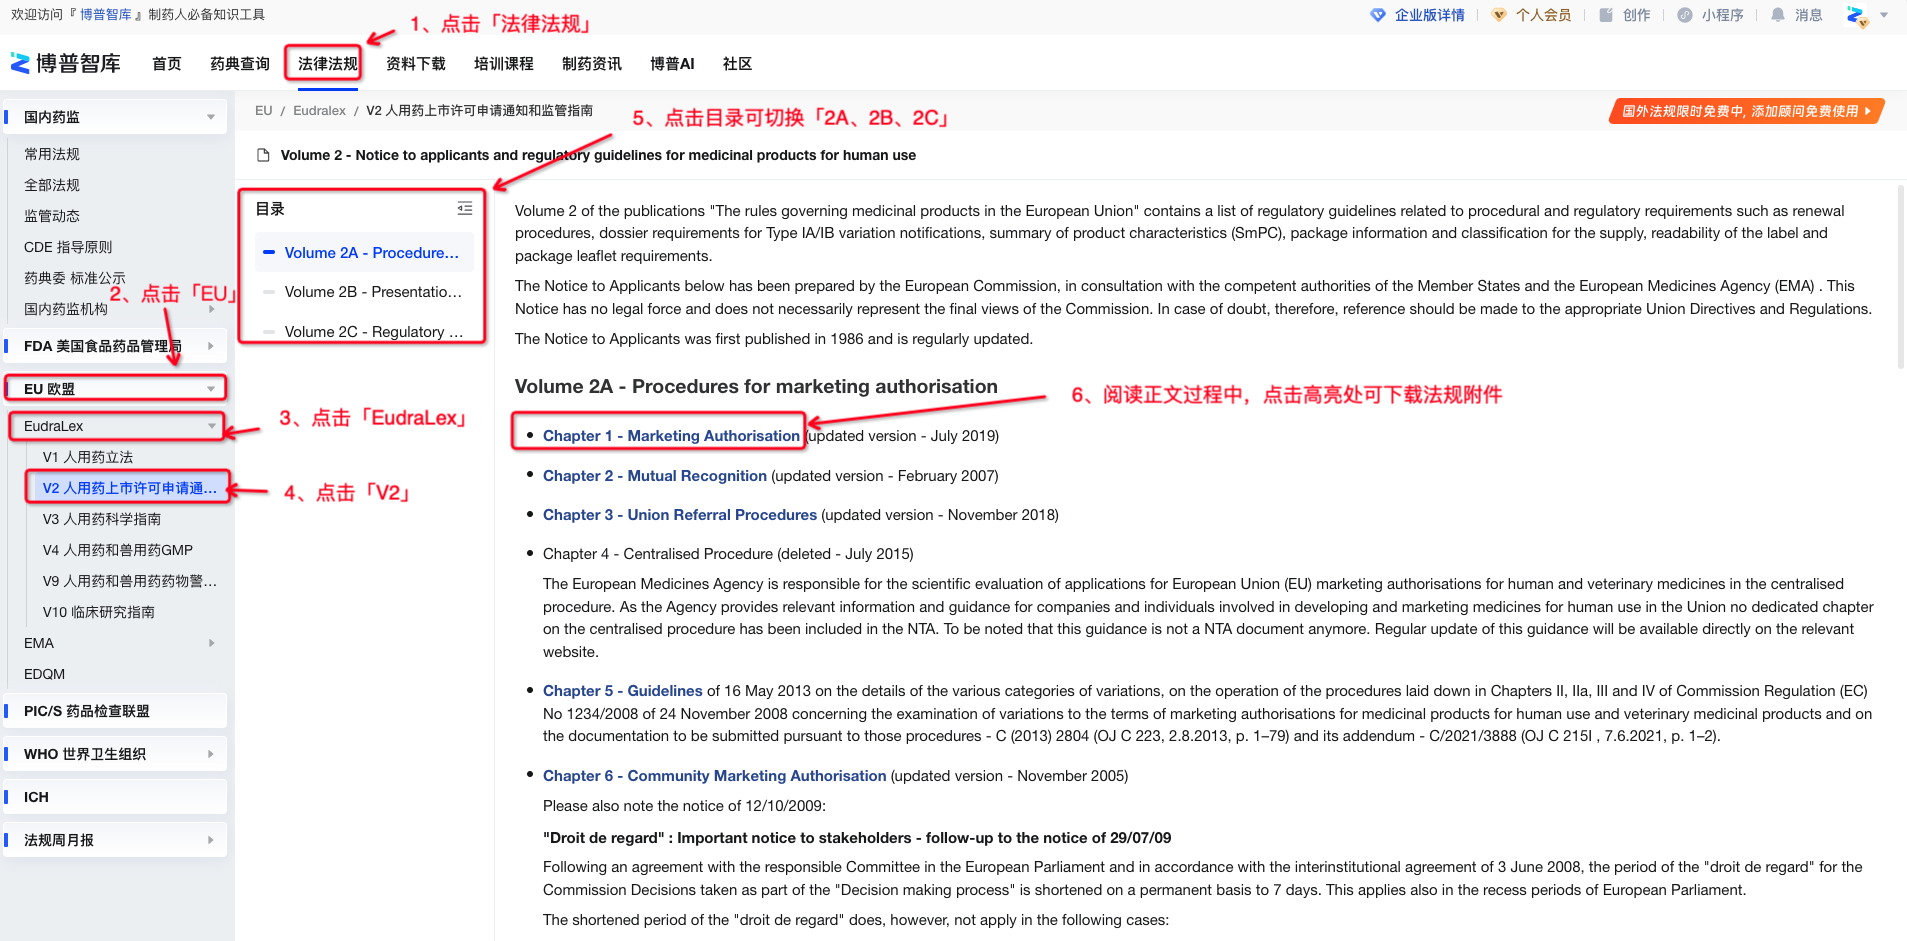Open V10 临床研究指南

pyautogui.click(x=99, y=612)
